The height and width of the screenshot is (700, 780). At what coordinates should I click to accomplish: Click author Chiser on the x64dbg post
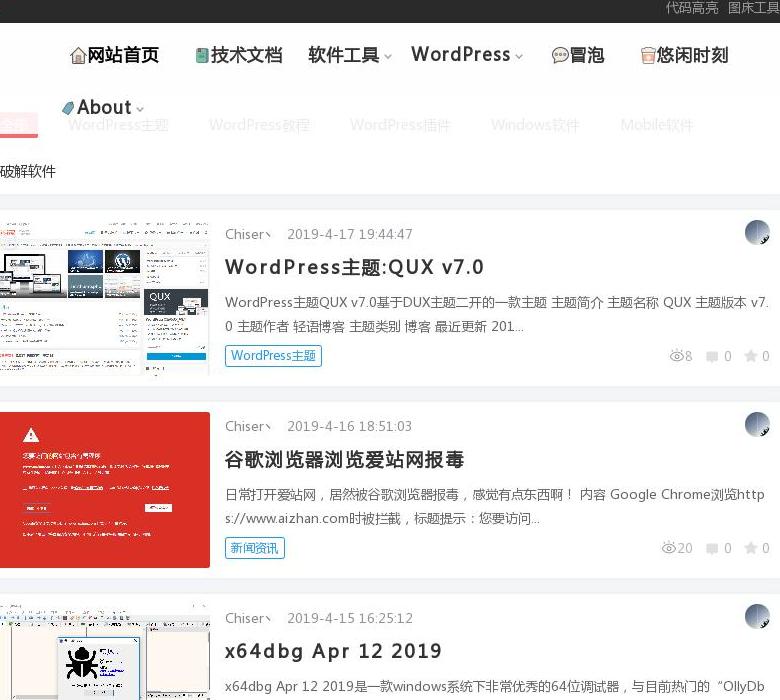247,618
